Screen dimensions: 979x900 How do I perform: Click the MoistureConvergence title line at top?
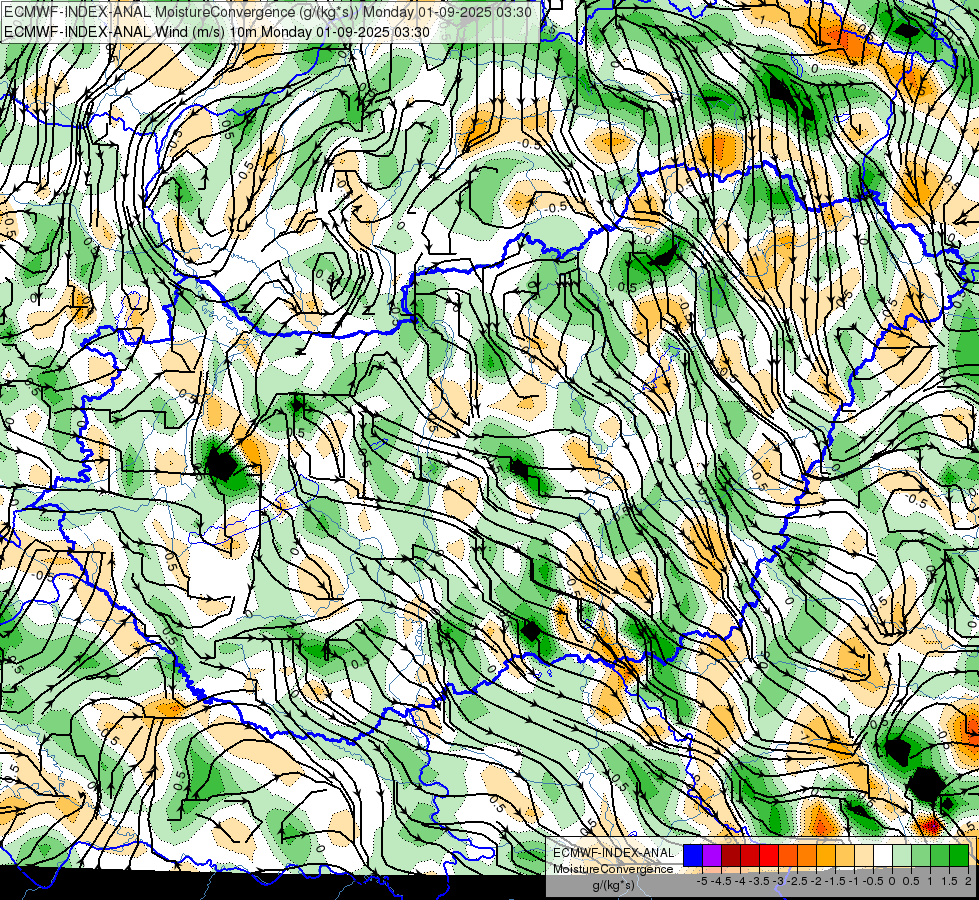(x=268, y=12)
